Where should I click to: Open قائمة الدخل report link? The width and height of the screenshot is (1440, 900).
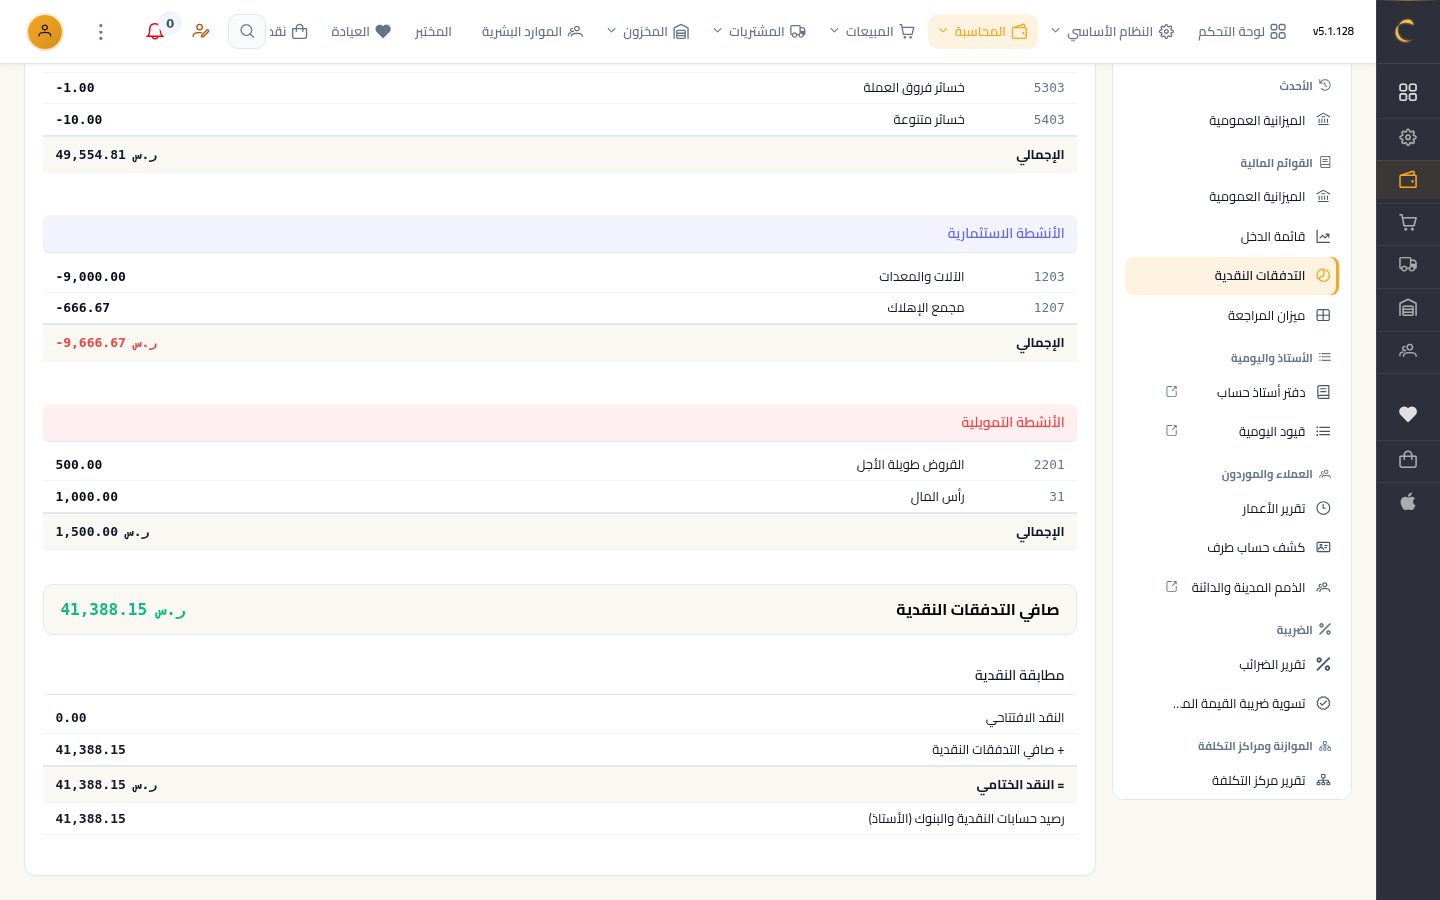point(1232,237)
